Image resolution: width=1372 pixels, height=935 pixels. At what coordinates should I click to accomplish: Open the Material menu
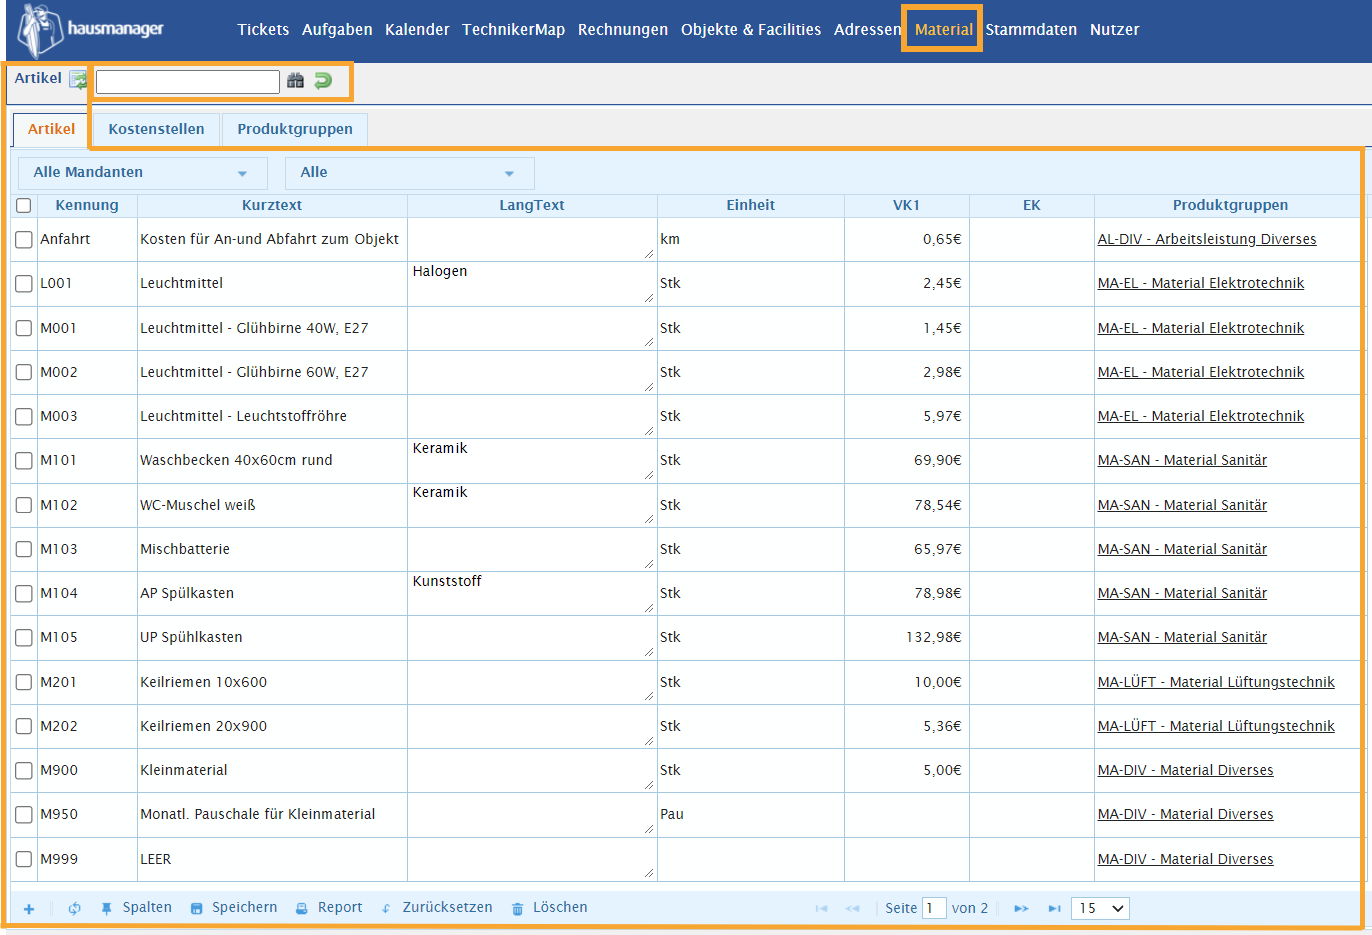coord(943,30)
